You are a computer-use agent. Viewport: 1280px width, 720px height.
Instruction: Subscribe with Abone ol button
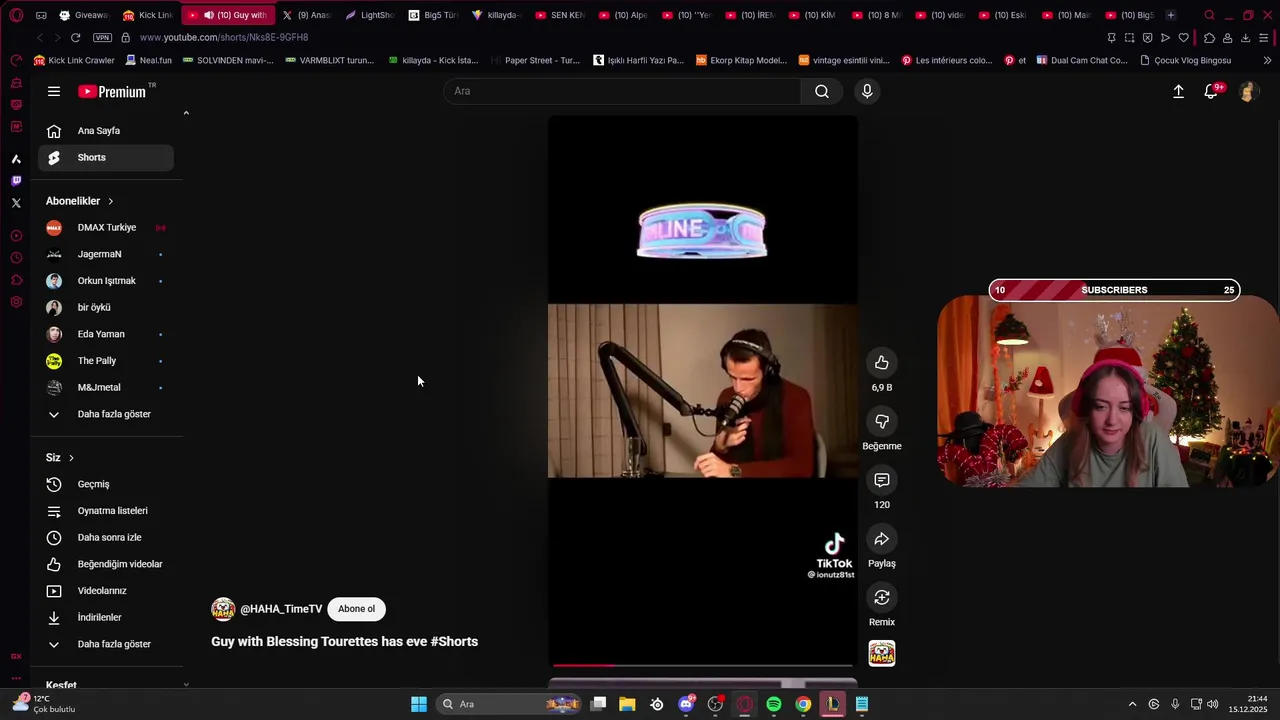[x=356, y=609]
